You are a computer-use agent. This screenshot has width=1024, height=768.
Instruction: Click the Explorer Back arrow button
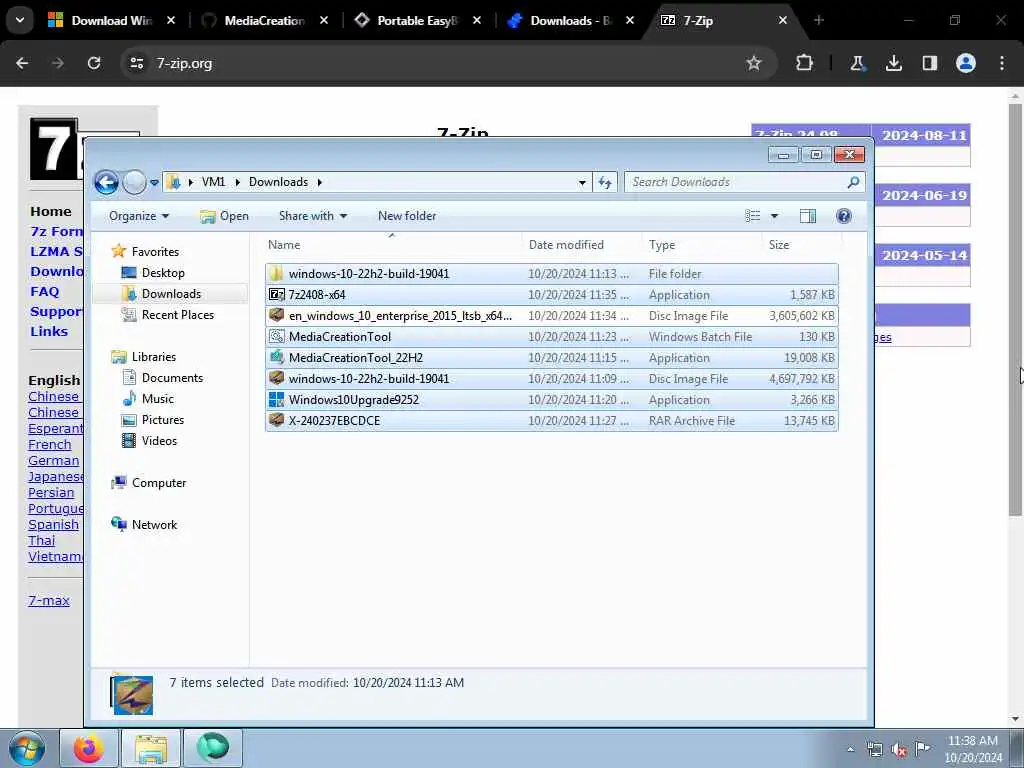106,182
